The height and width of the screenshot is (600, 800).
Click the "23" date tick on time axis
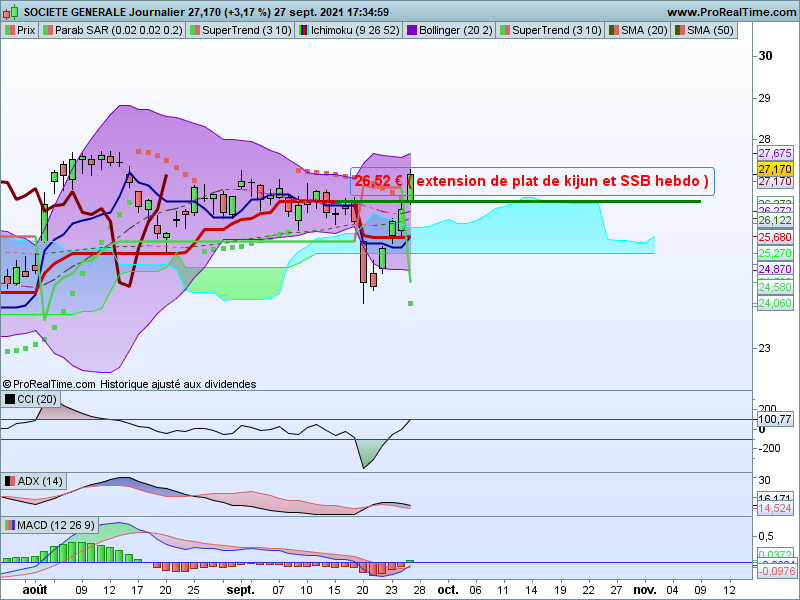coord(391,590)
